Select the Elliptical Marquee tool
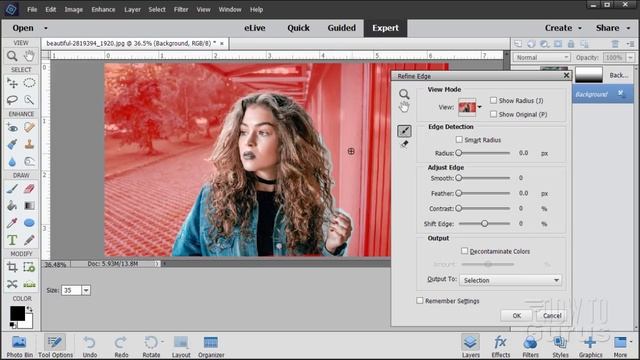This screenshot has width=640, height=360. tap(29, 83)
